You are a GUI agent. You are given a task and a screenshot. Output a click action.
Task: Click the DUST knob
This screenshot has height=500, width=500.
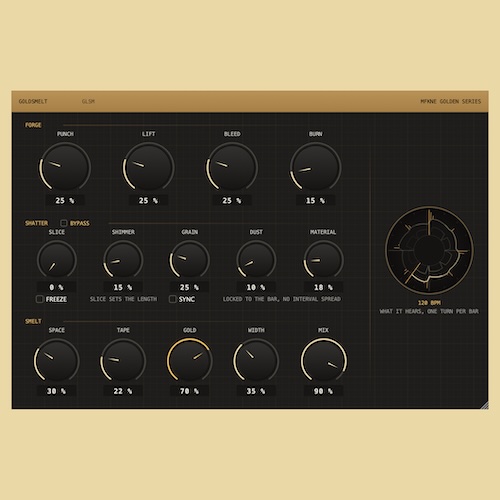click(x=256, y=260)
